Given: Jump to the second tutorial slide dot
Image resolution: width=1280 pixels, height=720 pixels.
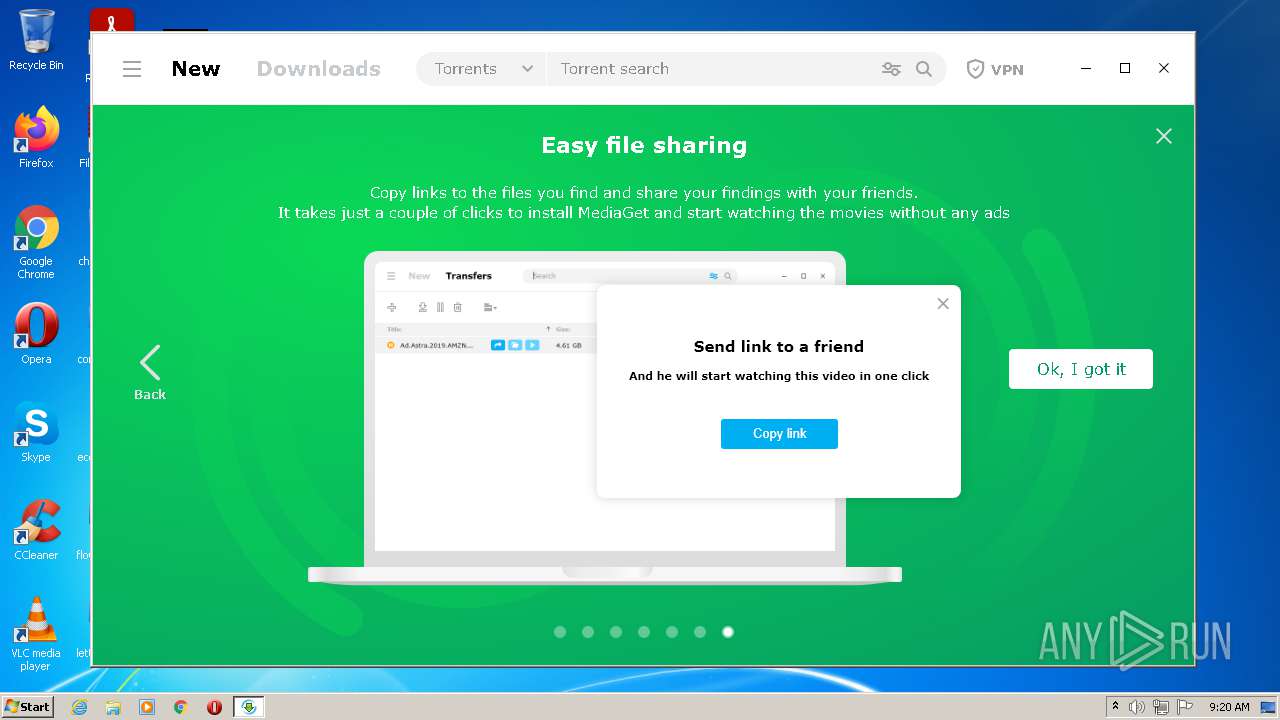Looking at the screenshot, I should pos(588,632).
